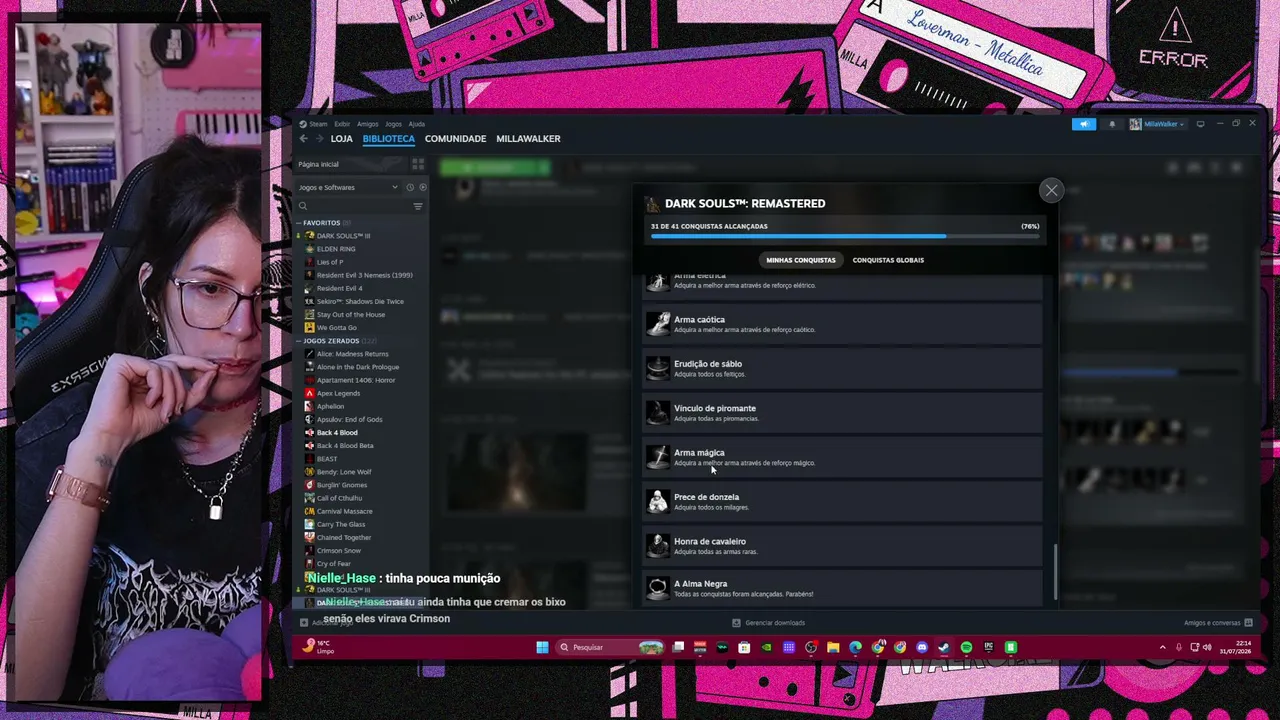Click the Apex Legends game icon
The image size is (1280, 720).
point(310,393)
